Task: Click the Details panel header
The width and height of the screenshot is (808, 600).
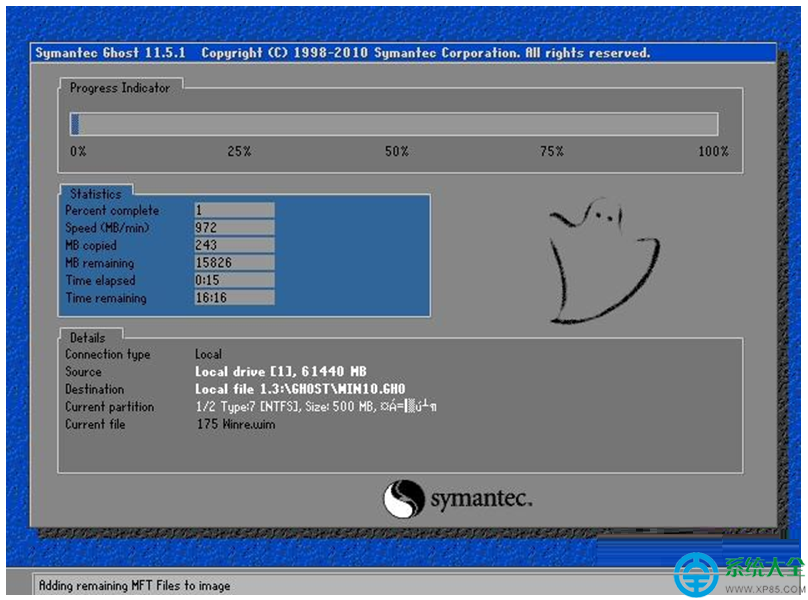Action: click(x=88, y=338)
